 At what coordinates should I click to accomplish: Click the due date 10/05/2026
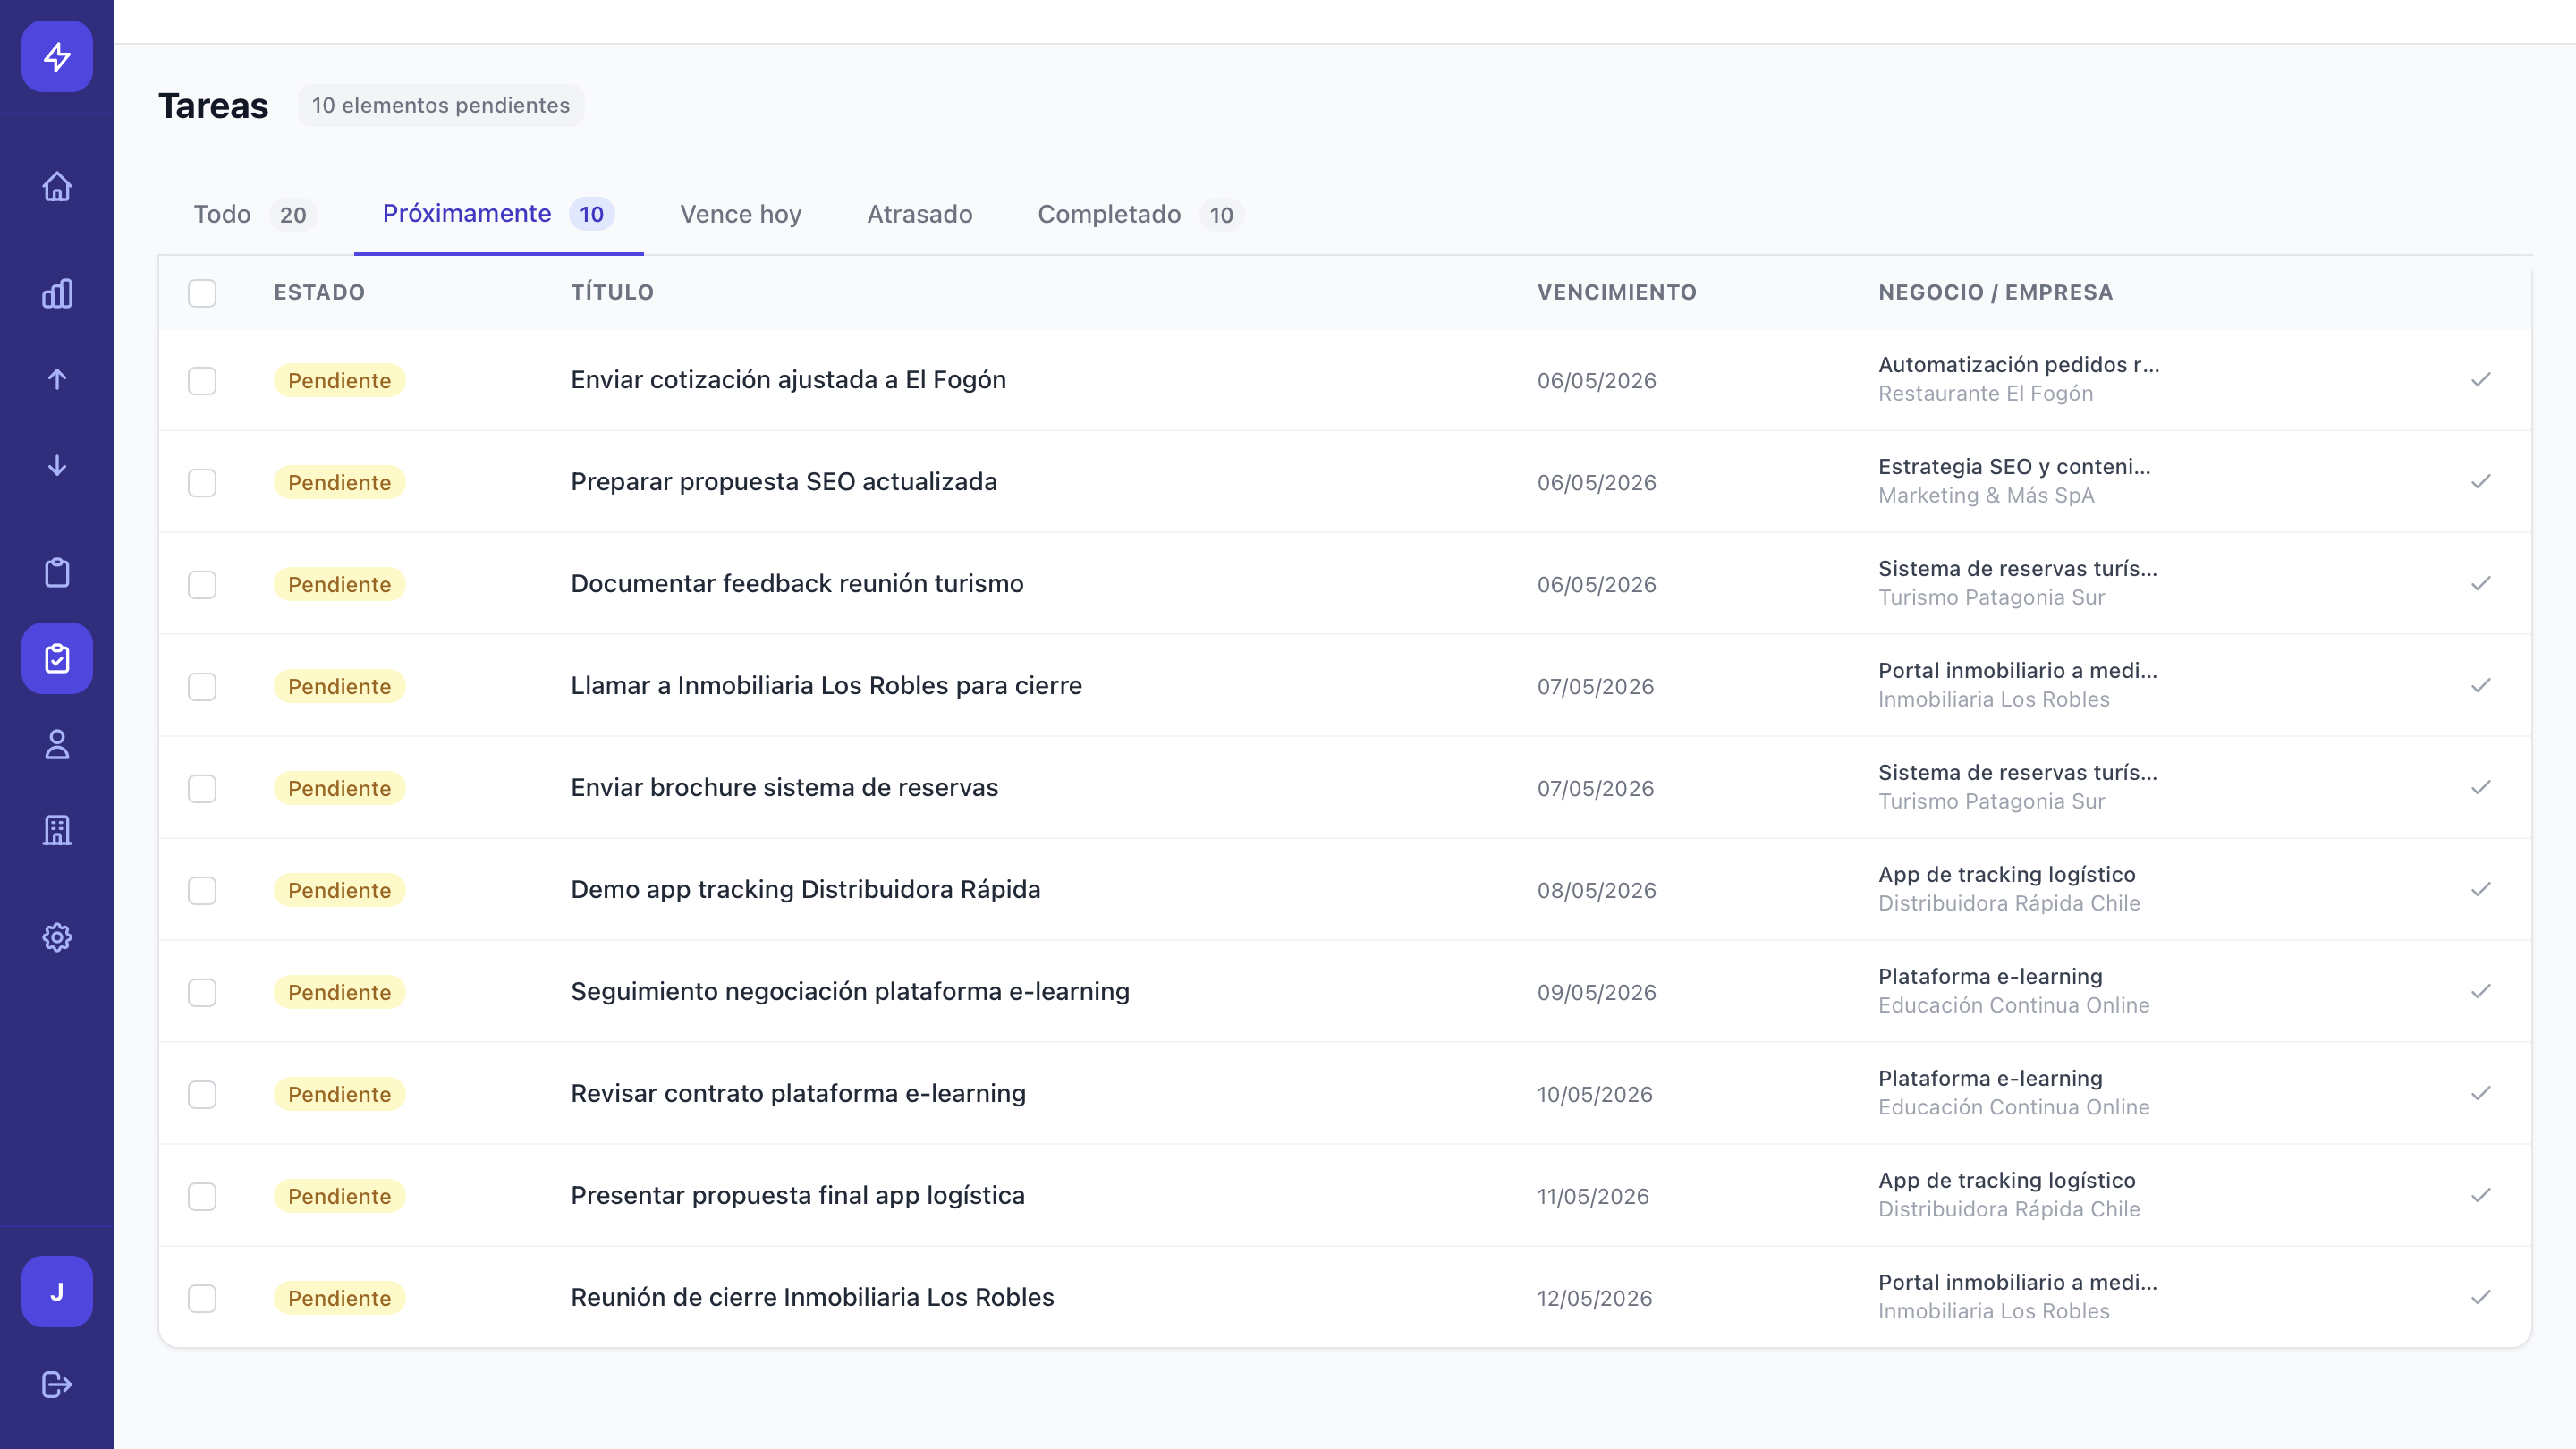[1594, 1094]
